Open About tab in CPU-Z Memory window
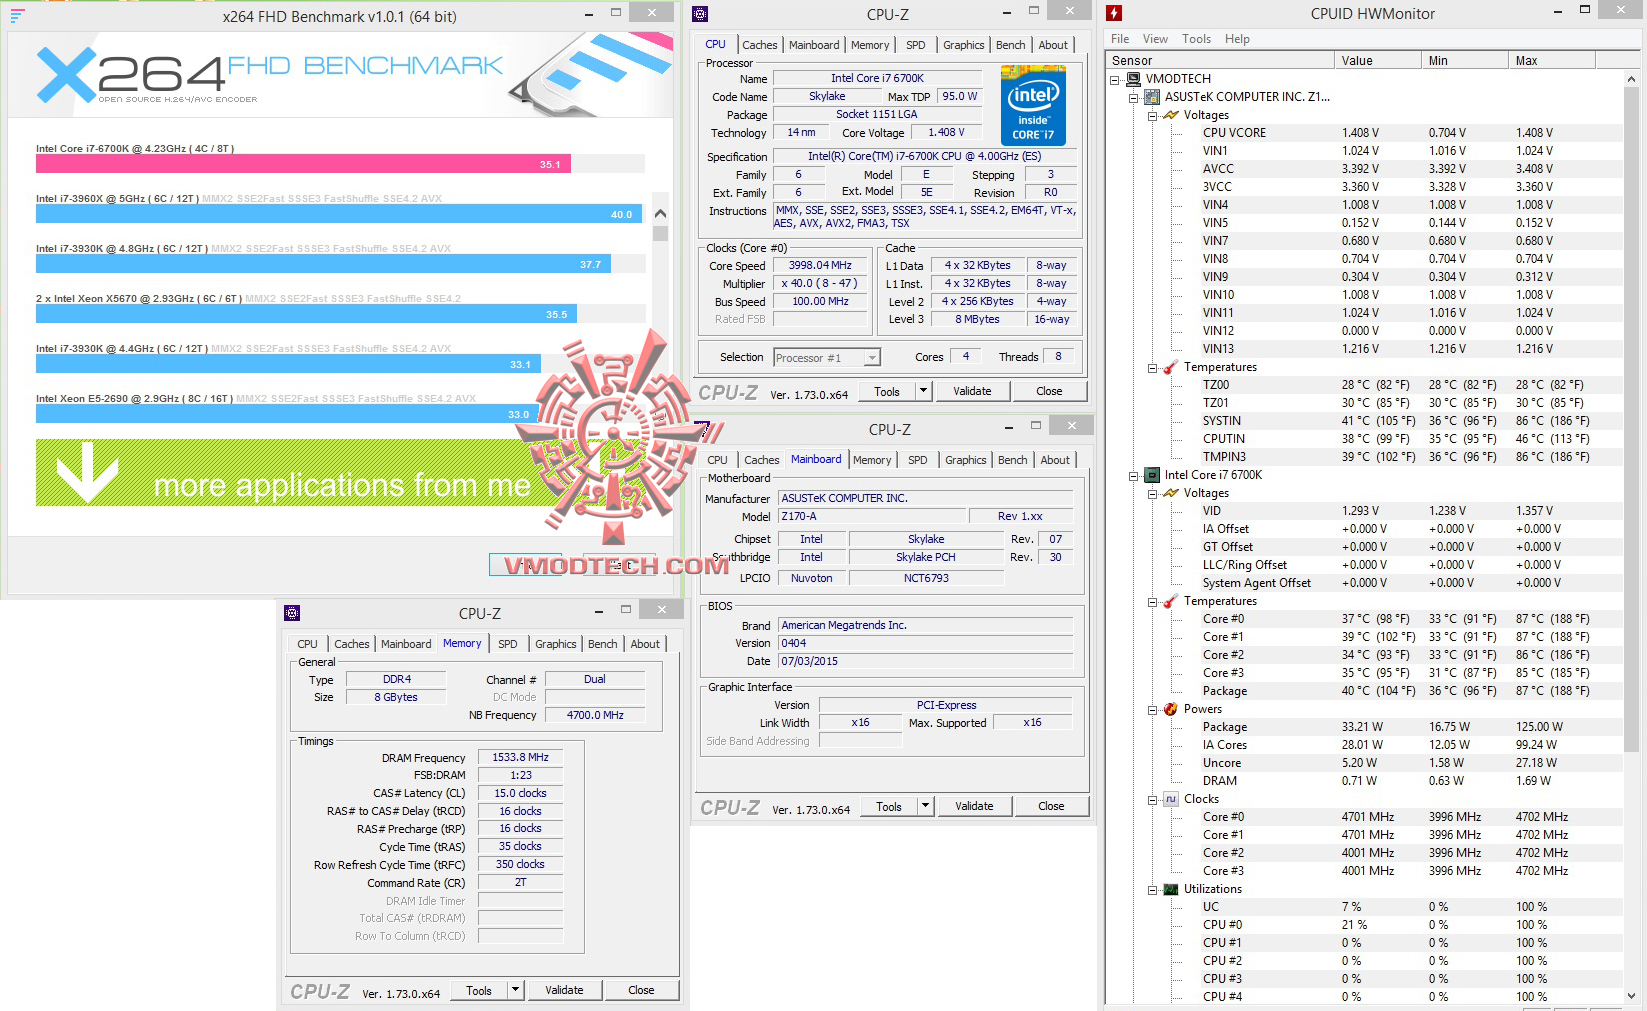Viewport: 1647px width, 1011px height. [645, 644]
